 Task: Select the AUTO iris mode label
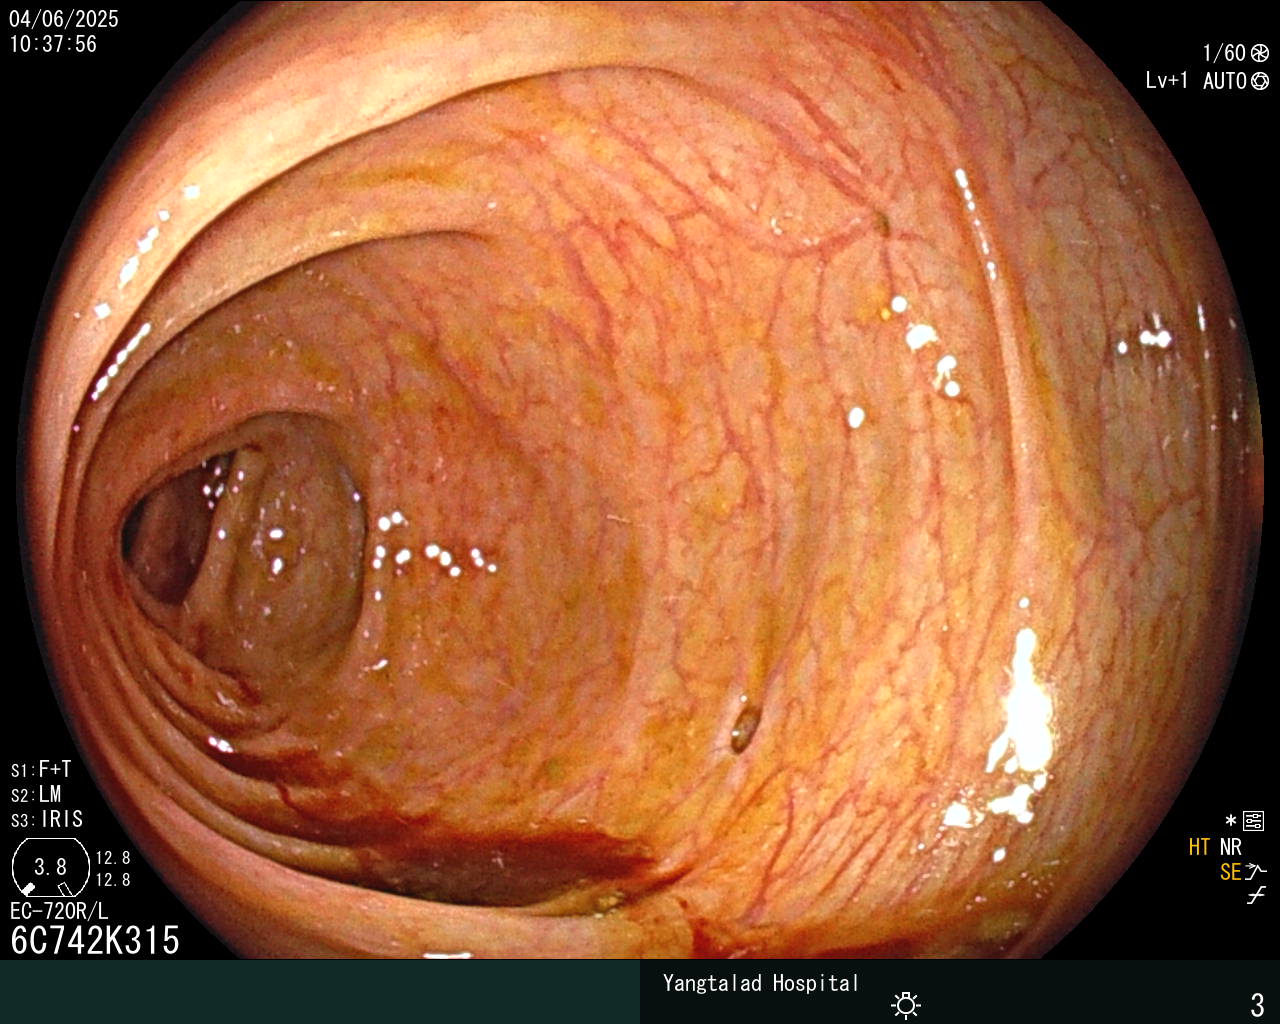pos(1224,81)
